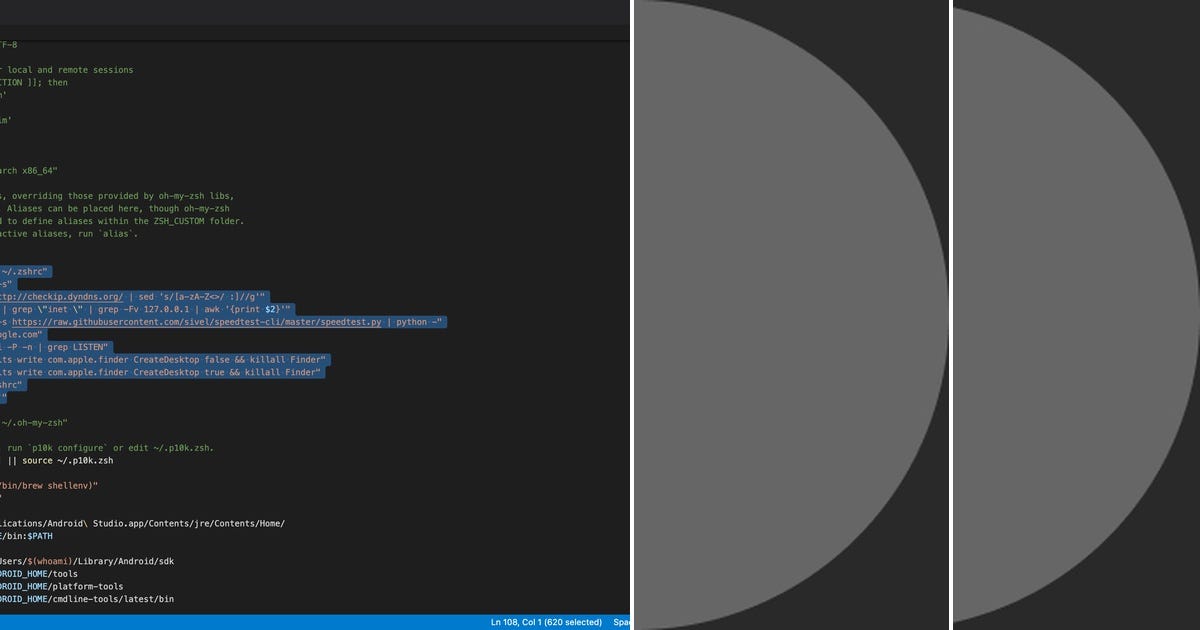Image resolution: width=1200 pixels, height=630 pixels.
Task: Click the left gray circle image panel
Action: click(790, 315)
